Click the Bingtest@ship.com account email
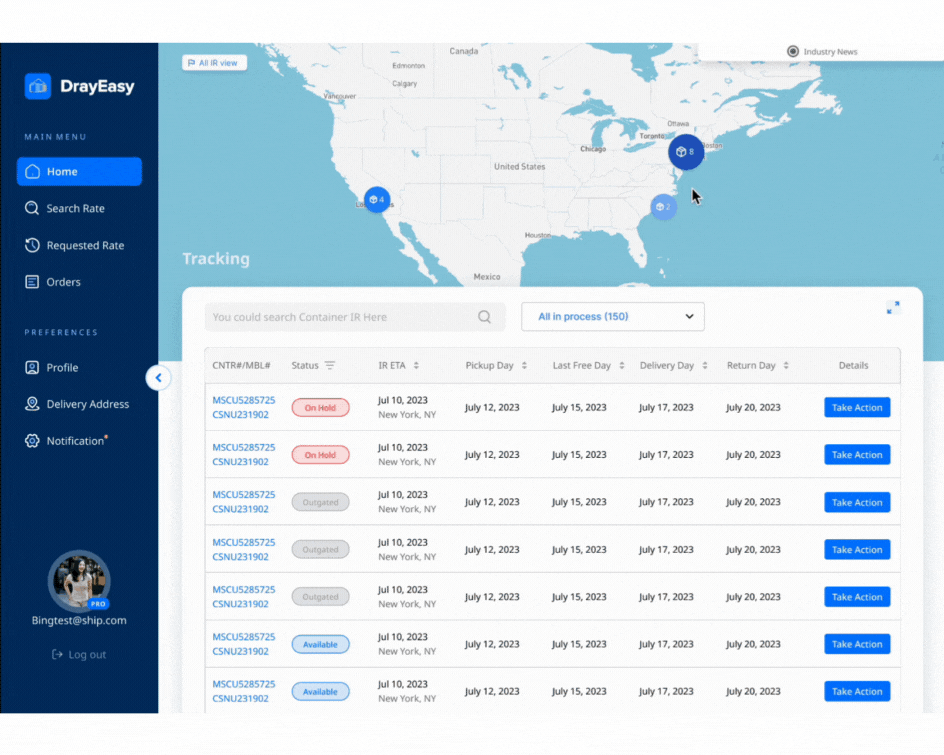 click(79, 621)
